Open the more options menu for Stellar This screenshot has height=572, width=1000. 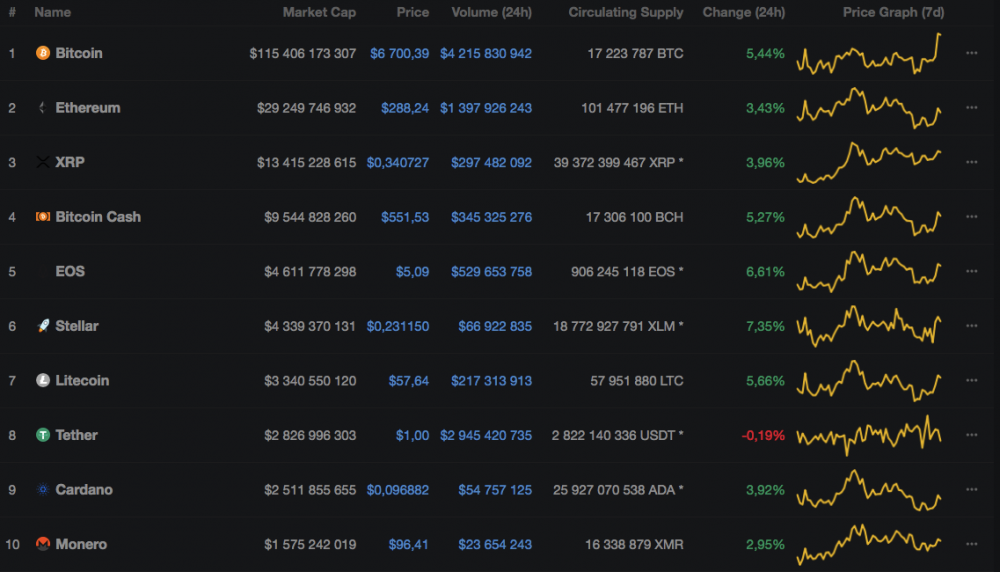[971, 326]
